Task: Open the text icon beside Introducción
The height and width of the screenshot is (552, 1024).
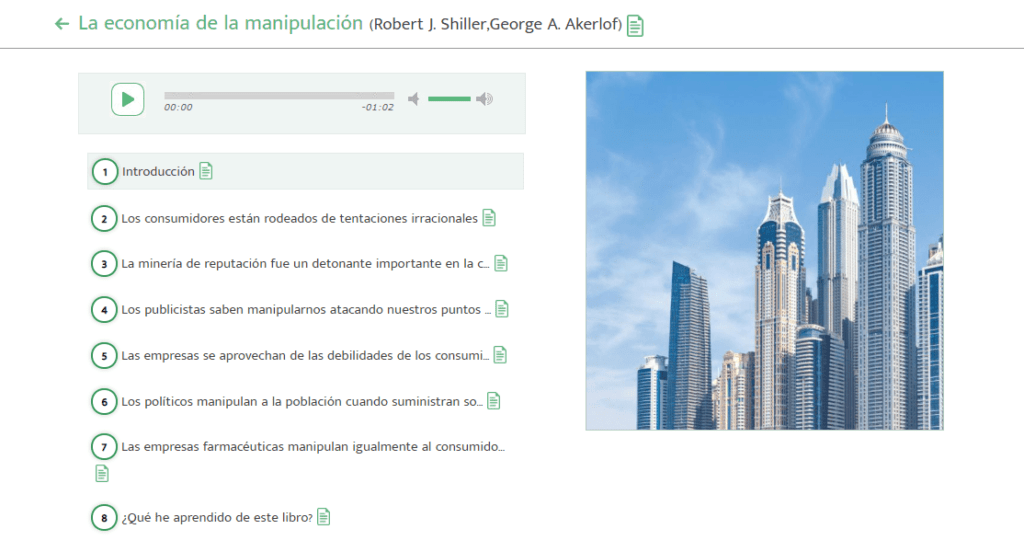Action: point(206,171)
